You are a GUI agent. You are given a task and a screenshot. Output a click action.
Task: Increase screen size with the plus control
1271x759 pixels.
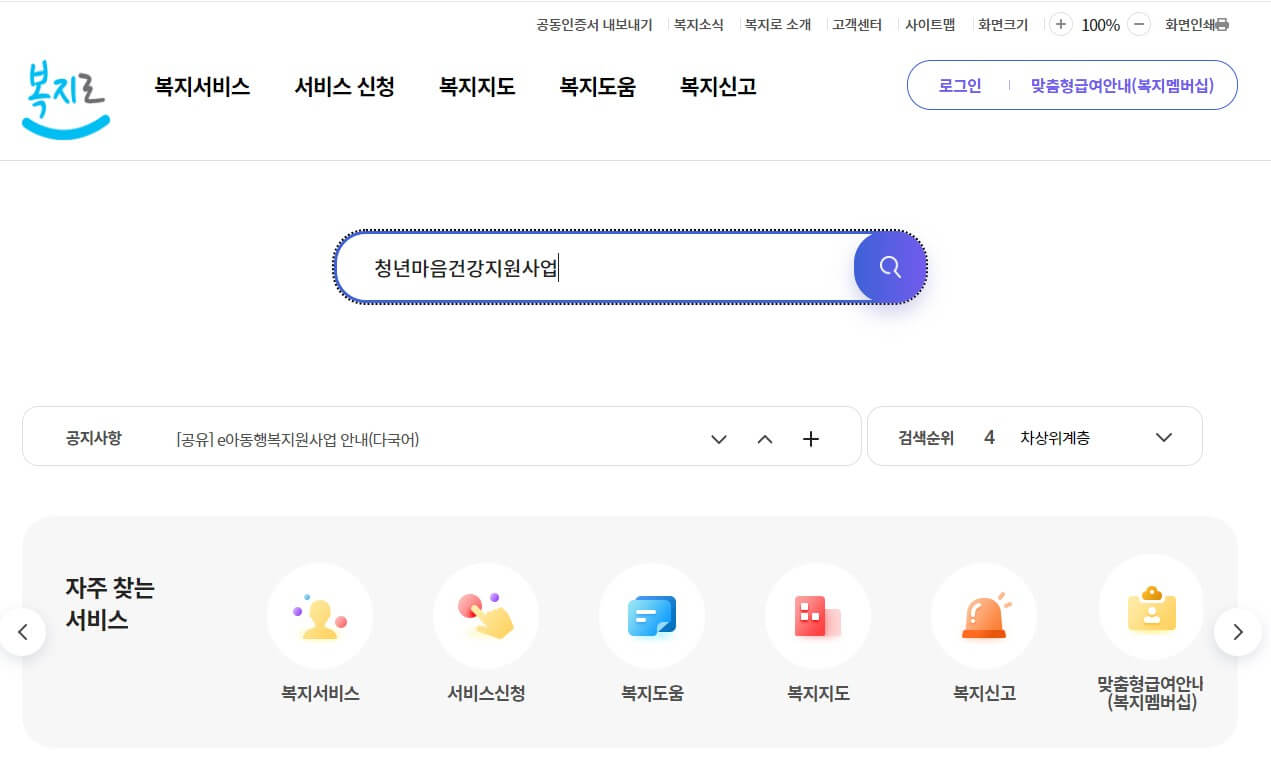(1060, 24)
